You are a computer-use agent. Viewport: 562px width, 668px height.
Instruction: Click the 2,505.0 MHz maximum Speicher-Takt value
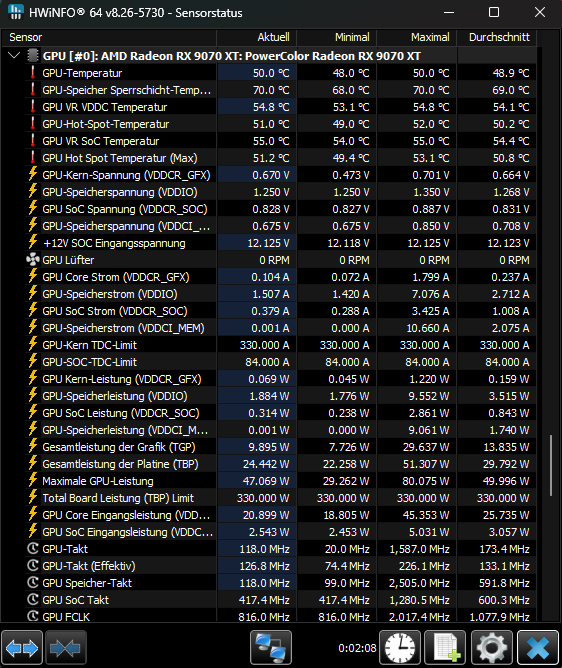pos(419,583)
